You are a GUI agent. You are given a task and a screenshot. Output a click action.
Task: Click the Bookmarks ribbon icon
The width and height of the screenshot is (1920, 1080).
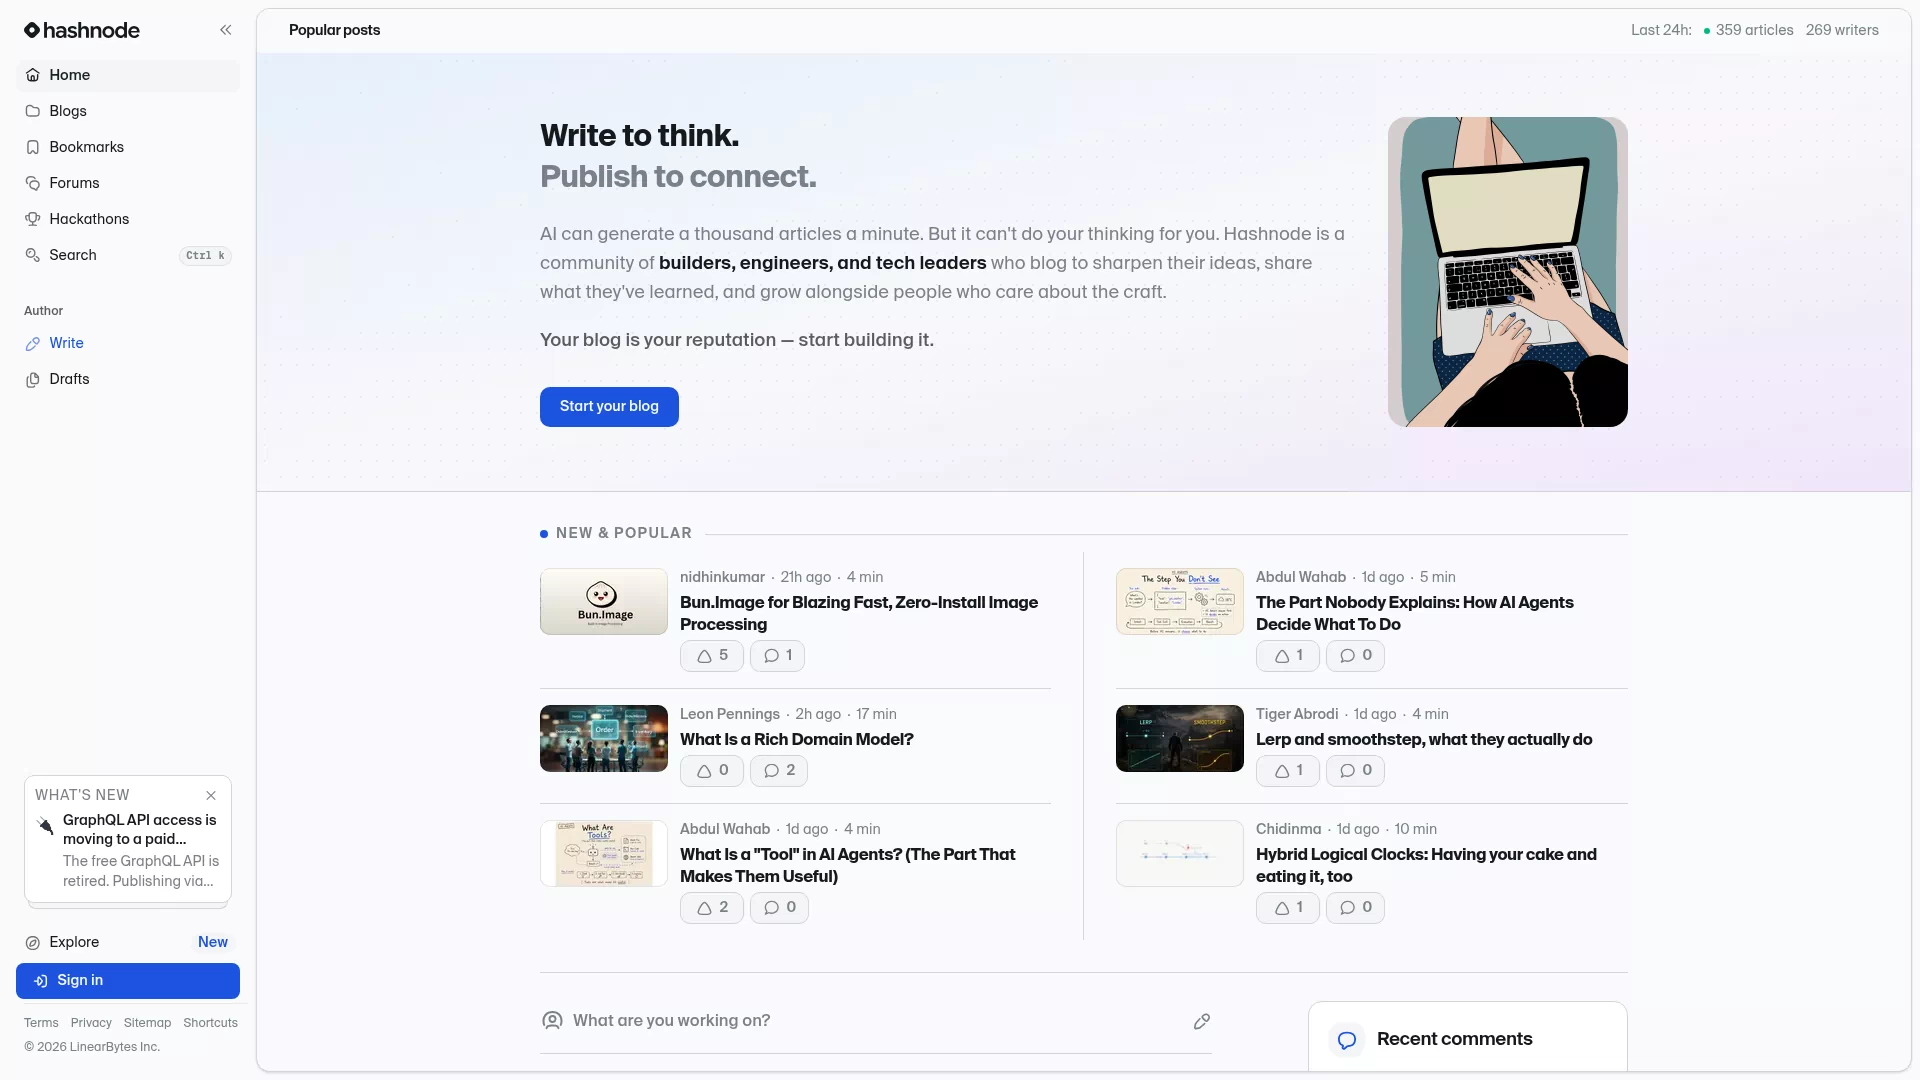click(33, 147)
